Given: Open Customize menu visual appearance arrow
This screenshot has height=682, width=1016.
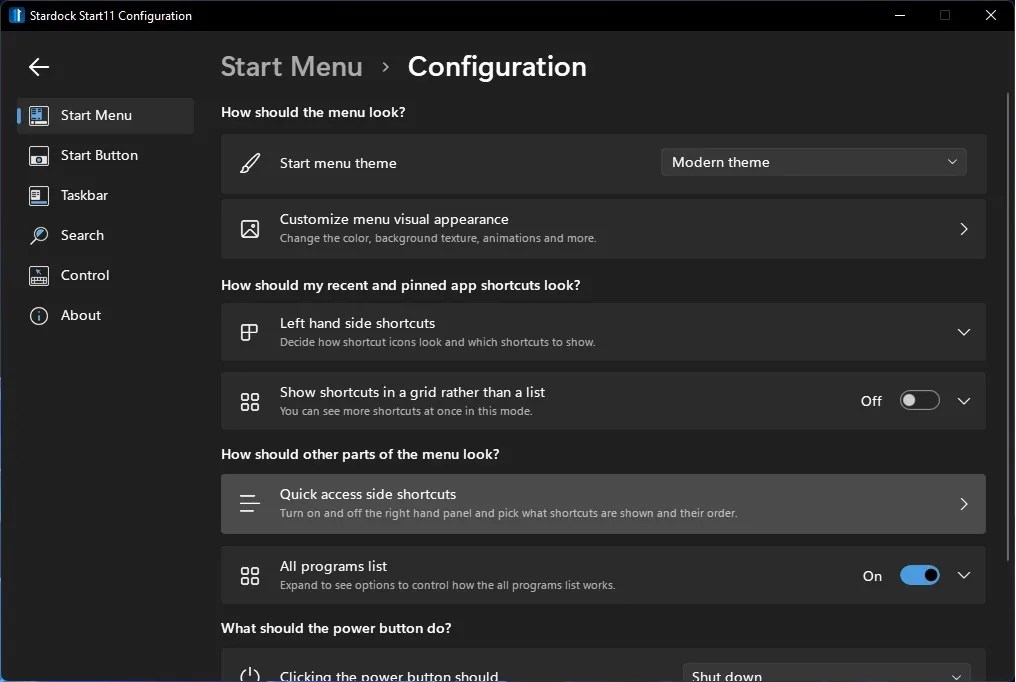Looking at the screenshot, I should click(964, 229).
